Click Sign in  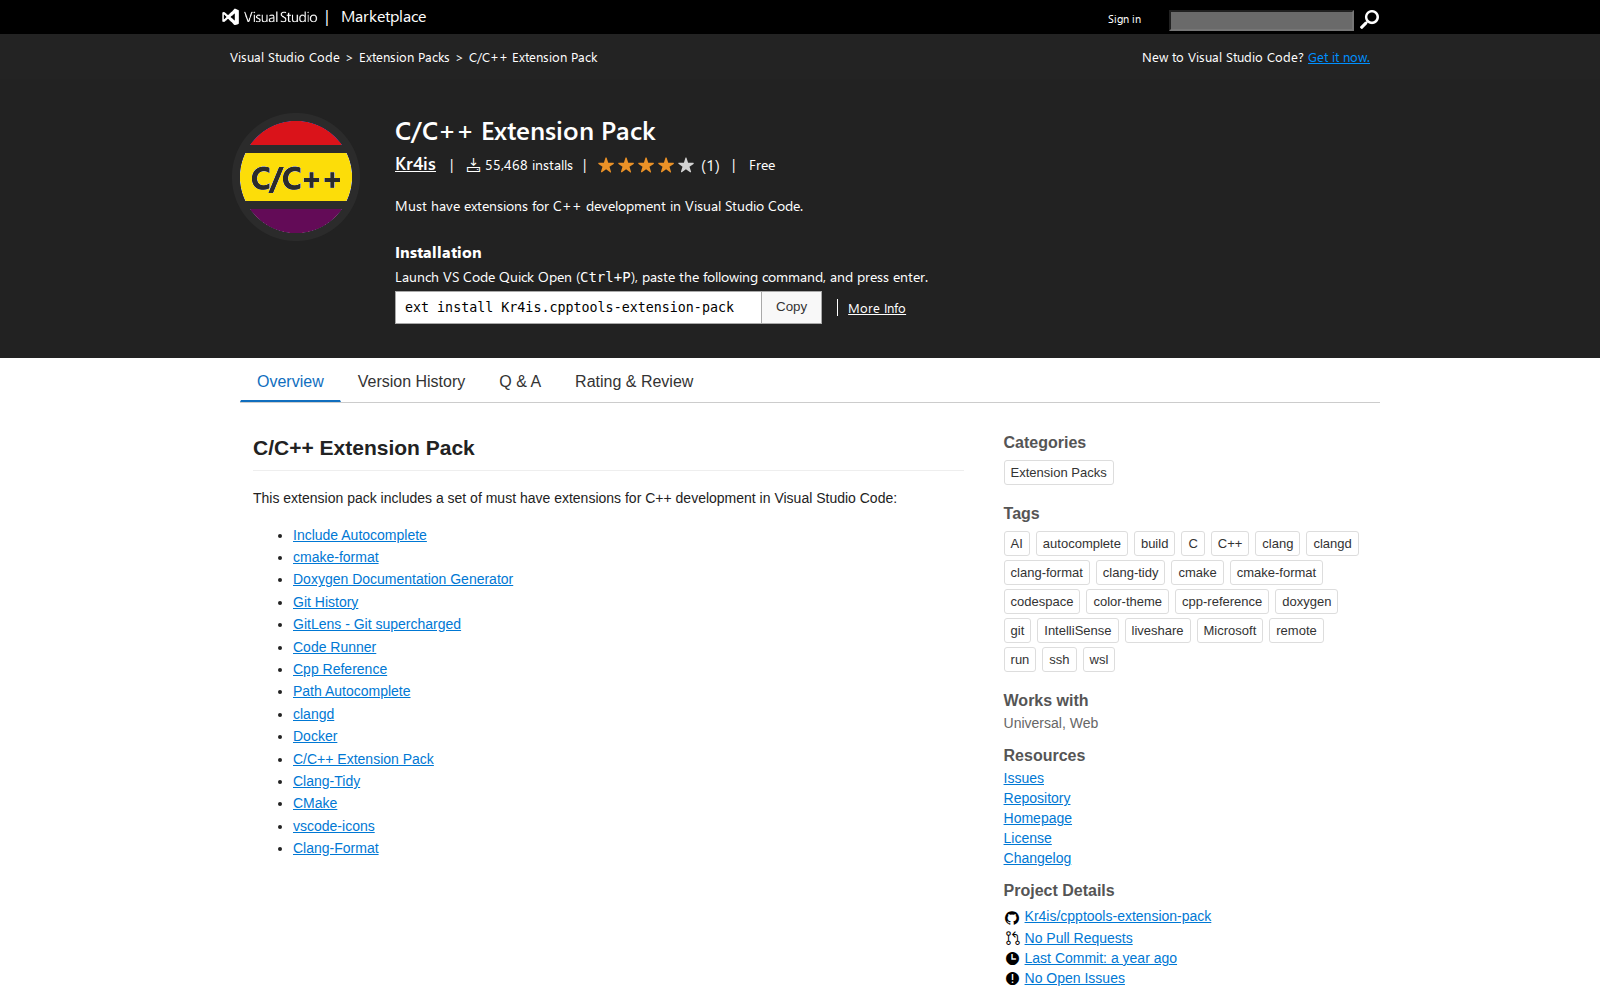tap(1124, 19)
